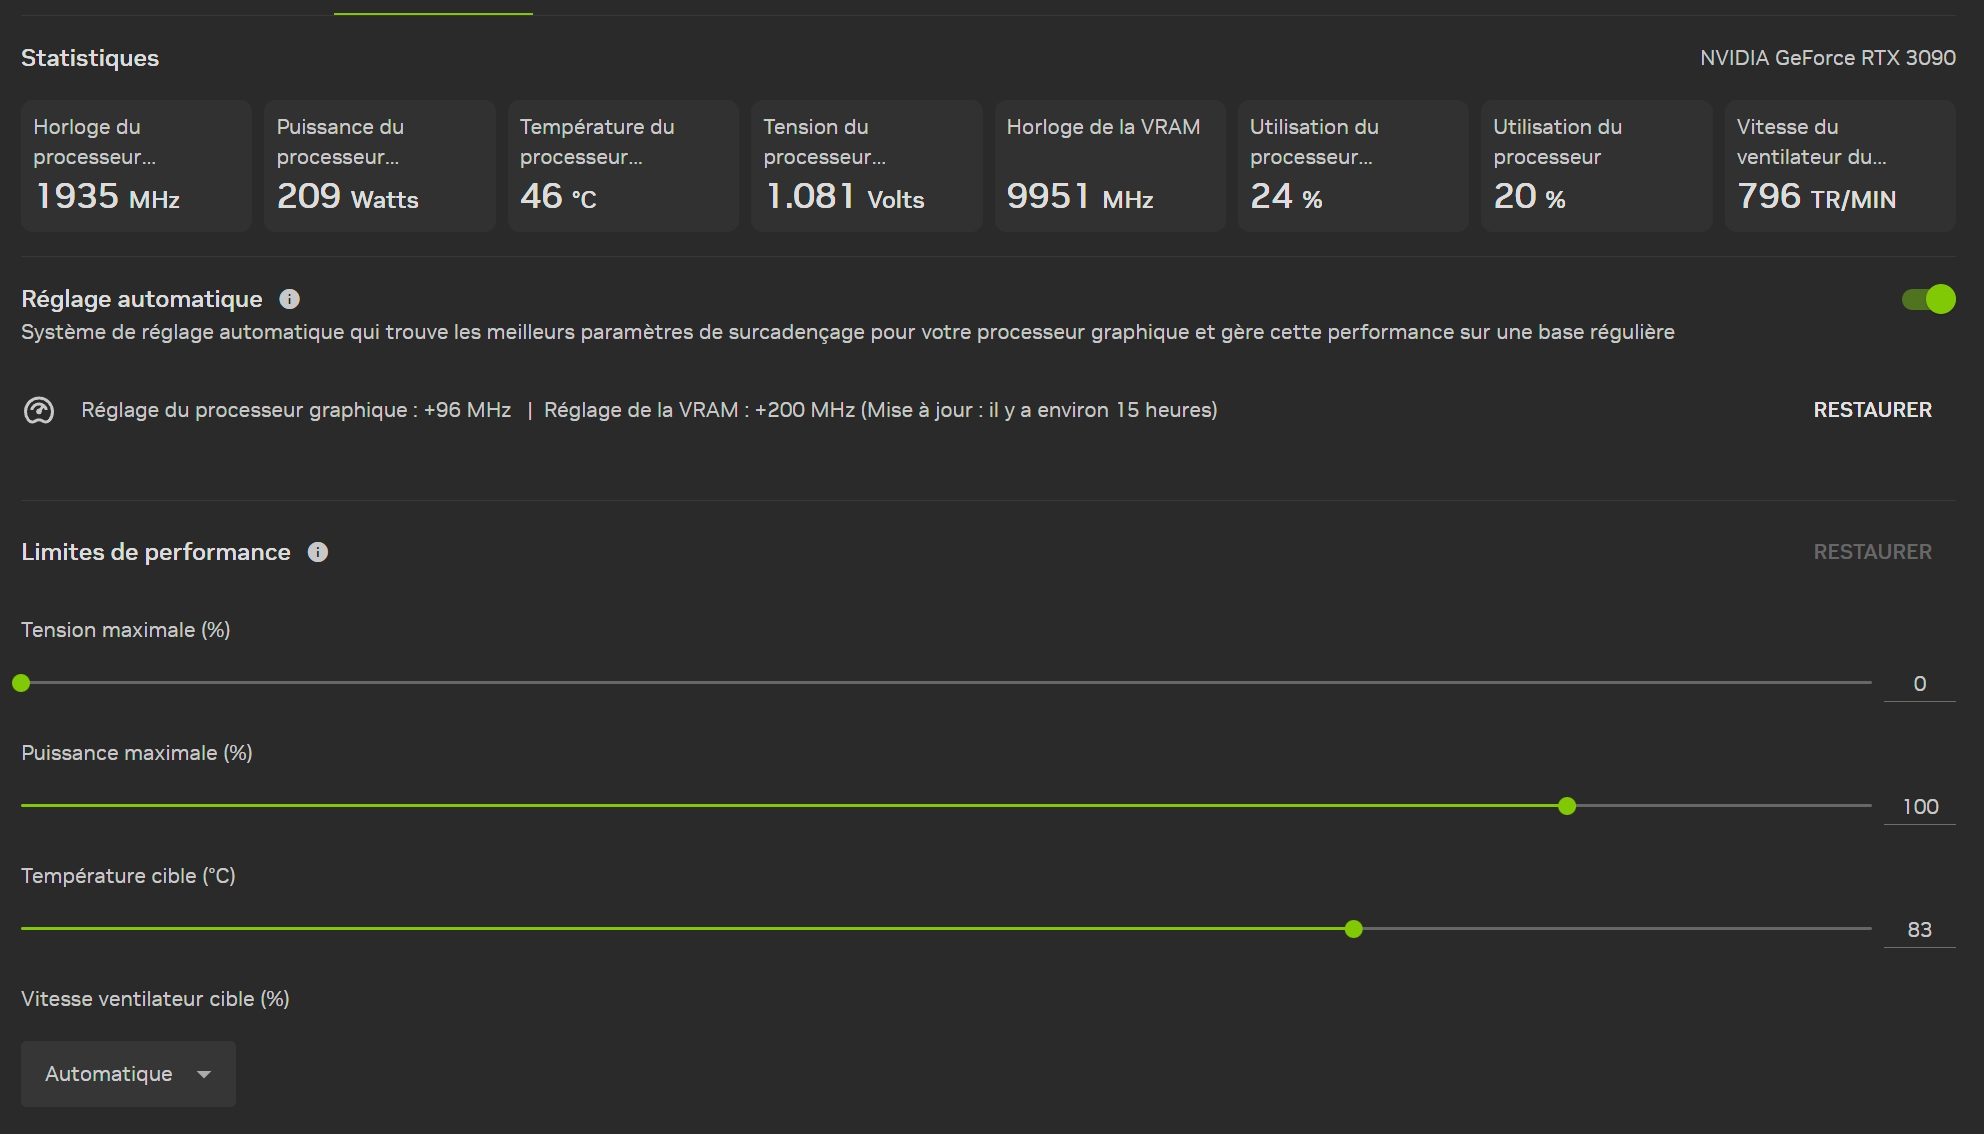Viewport: 1984px width, 1134px height.
Task: Select the Horloge de la VRAM card
Action: point(1109,166)
